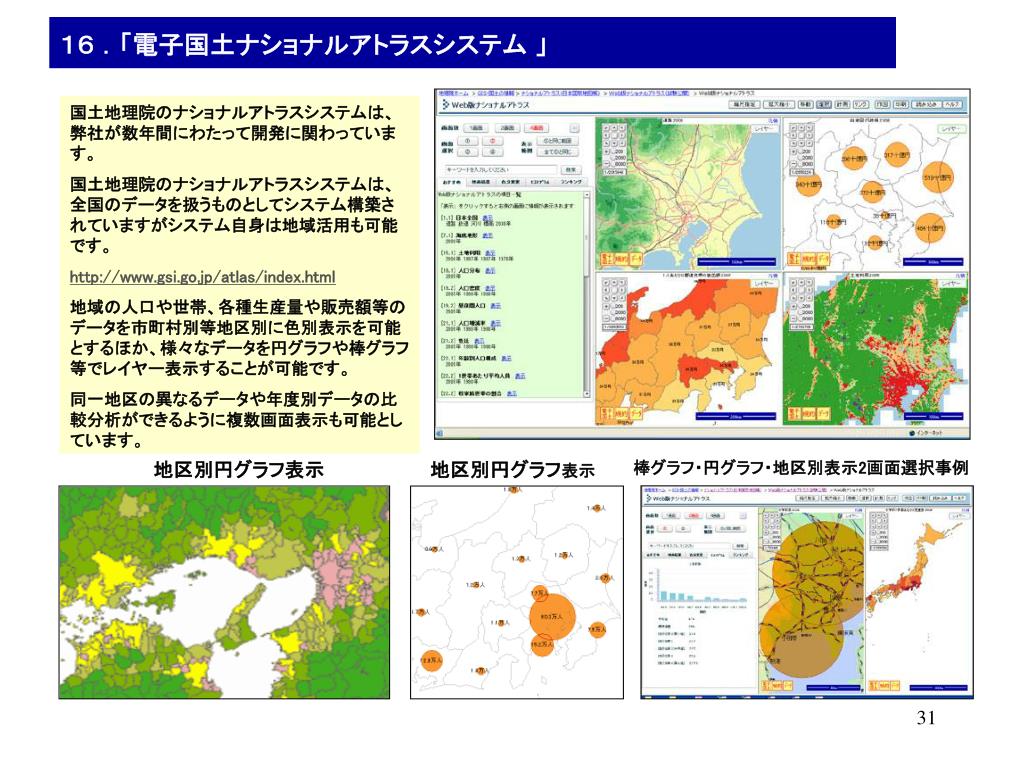Select screen ④ in 画面選択

(492, 152)
